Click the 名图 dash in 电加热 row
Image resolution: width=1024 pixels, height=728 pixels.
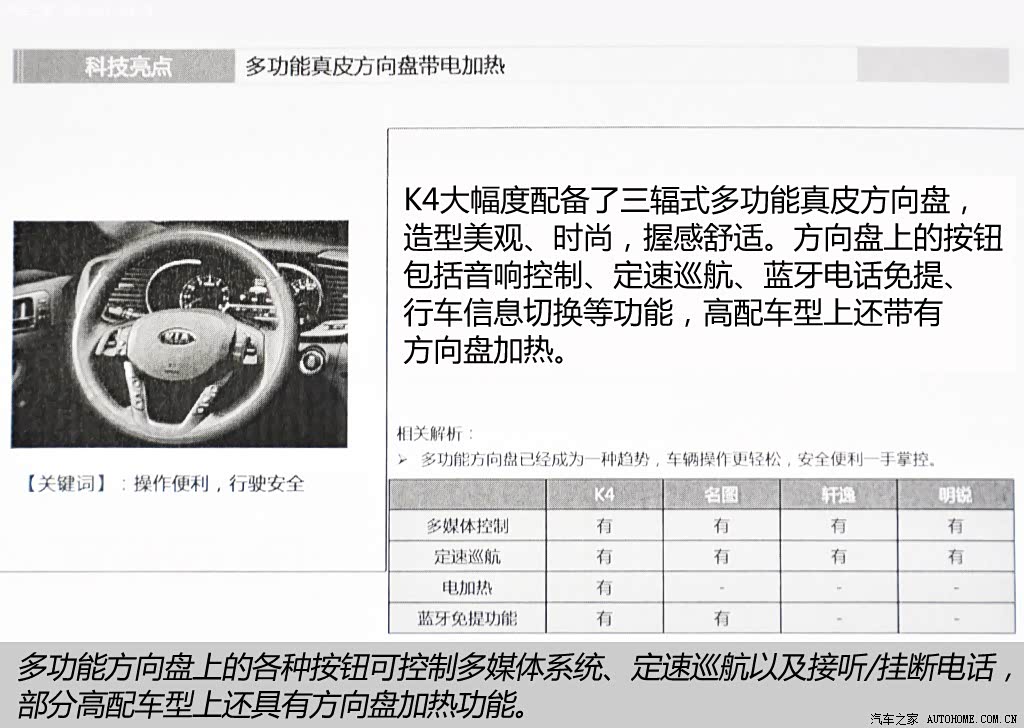[x=721, y=588]
